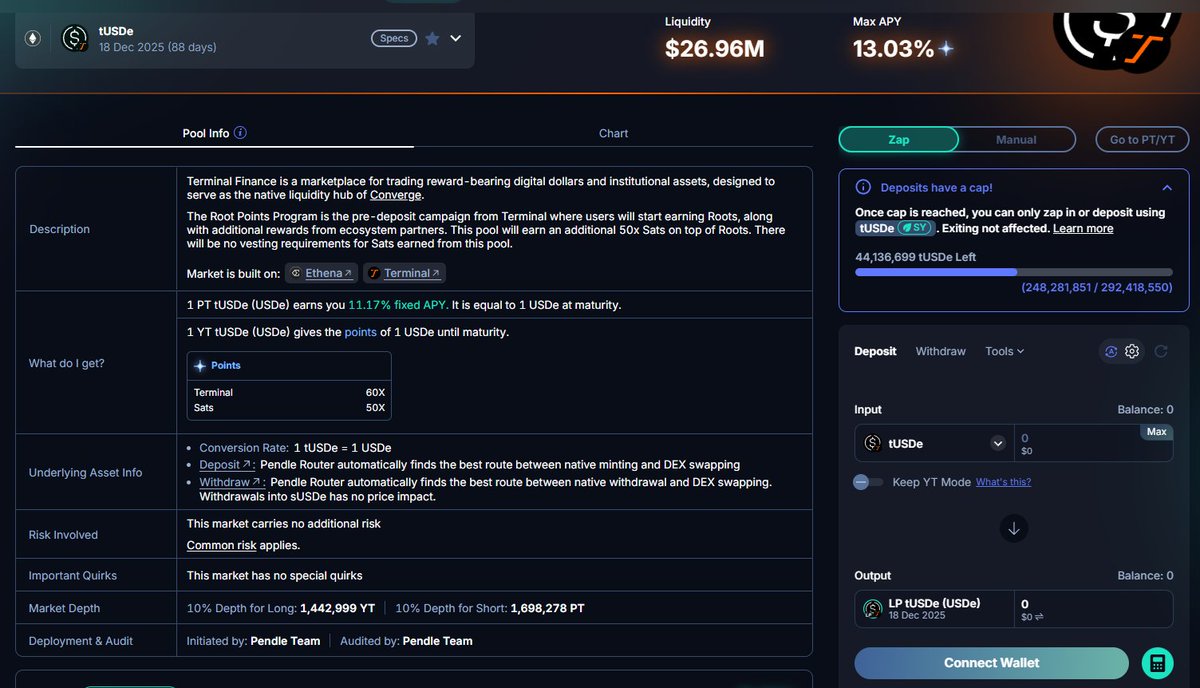This screenshot has height=688, width=1200.
Task: Click the auto-routing icon beside settings
Action: (1110, 351)
